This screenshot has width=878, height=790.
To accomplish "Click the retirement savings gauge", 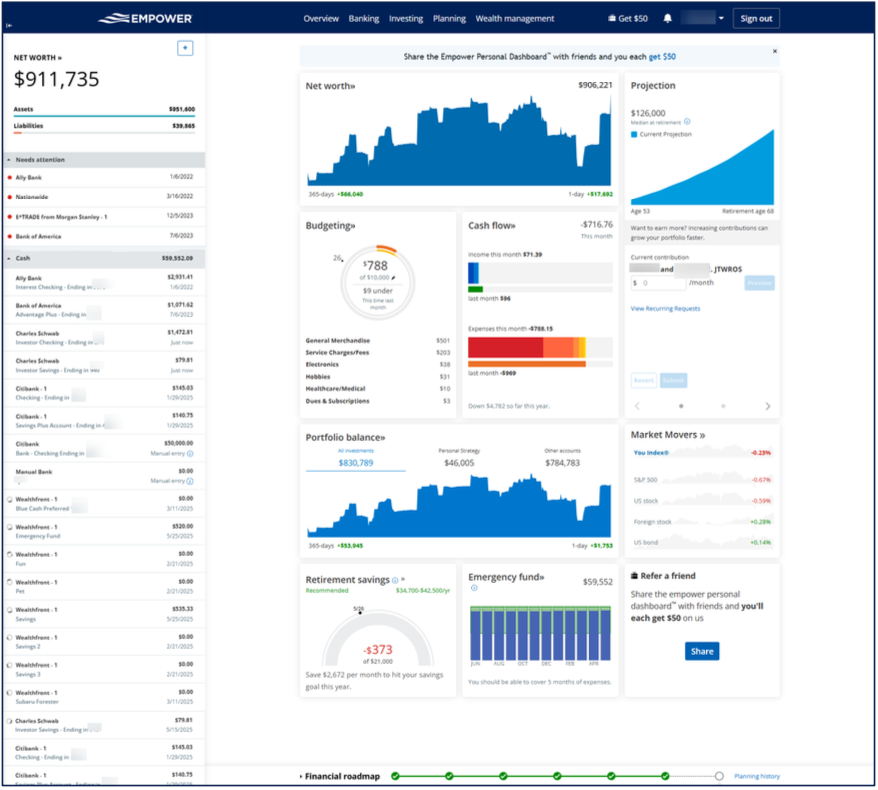I will 378,638.
